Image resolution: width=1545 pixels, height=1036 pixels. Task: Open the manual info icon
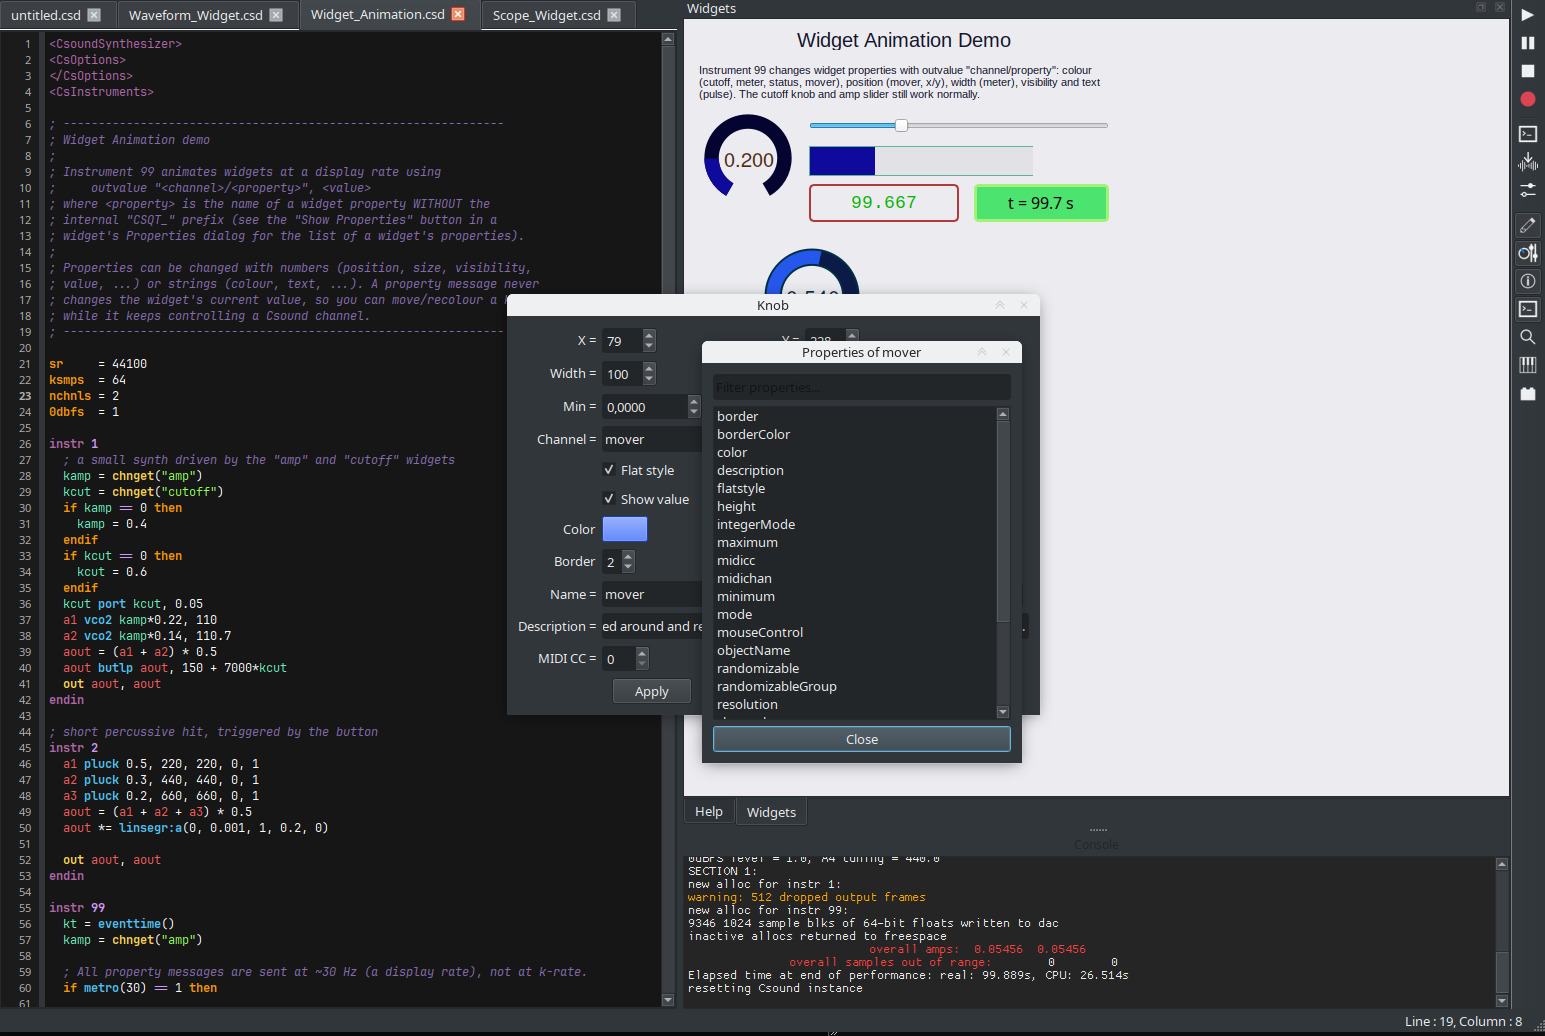[1527, 281]
